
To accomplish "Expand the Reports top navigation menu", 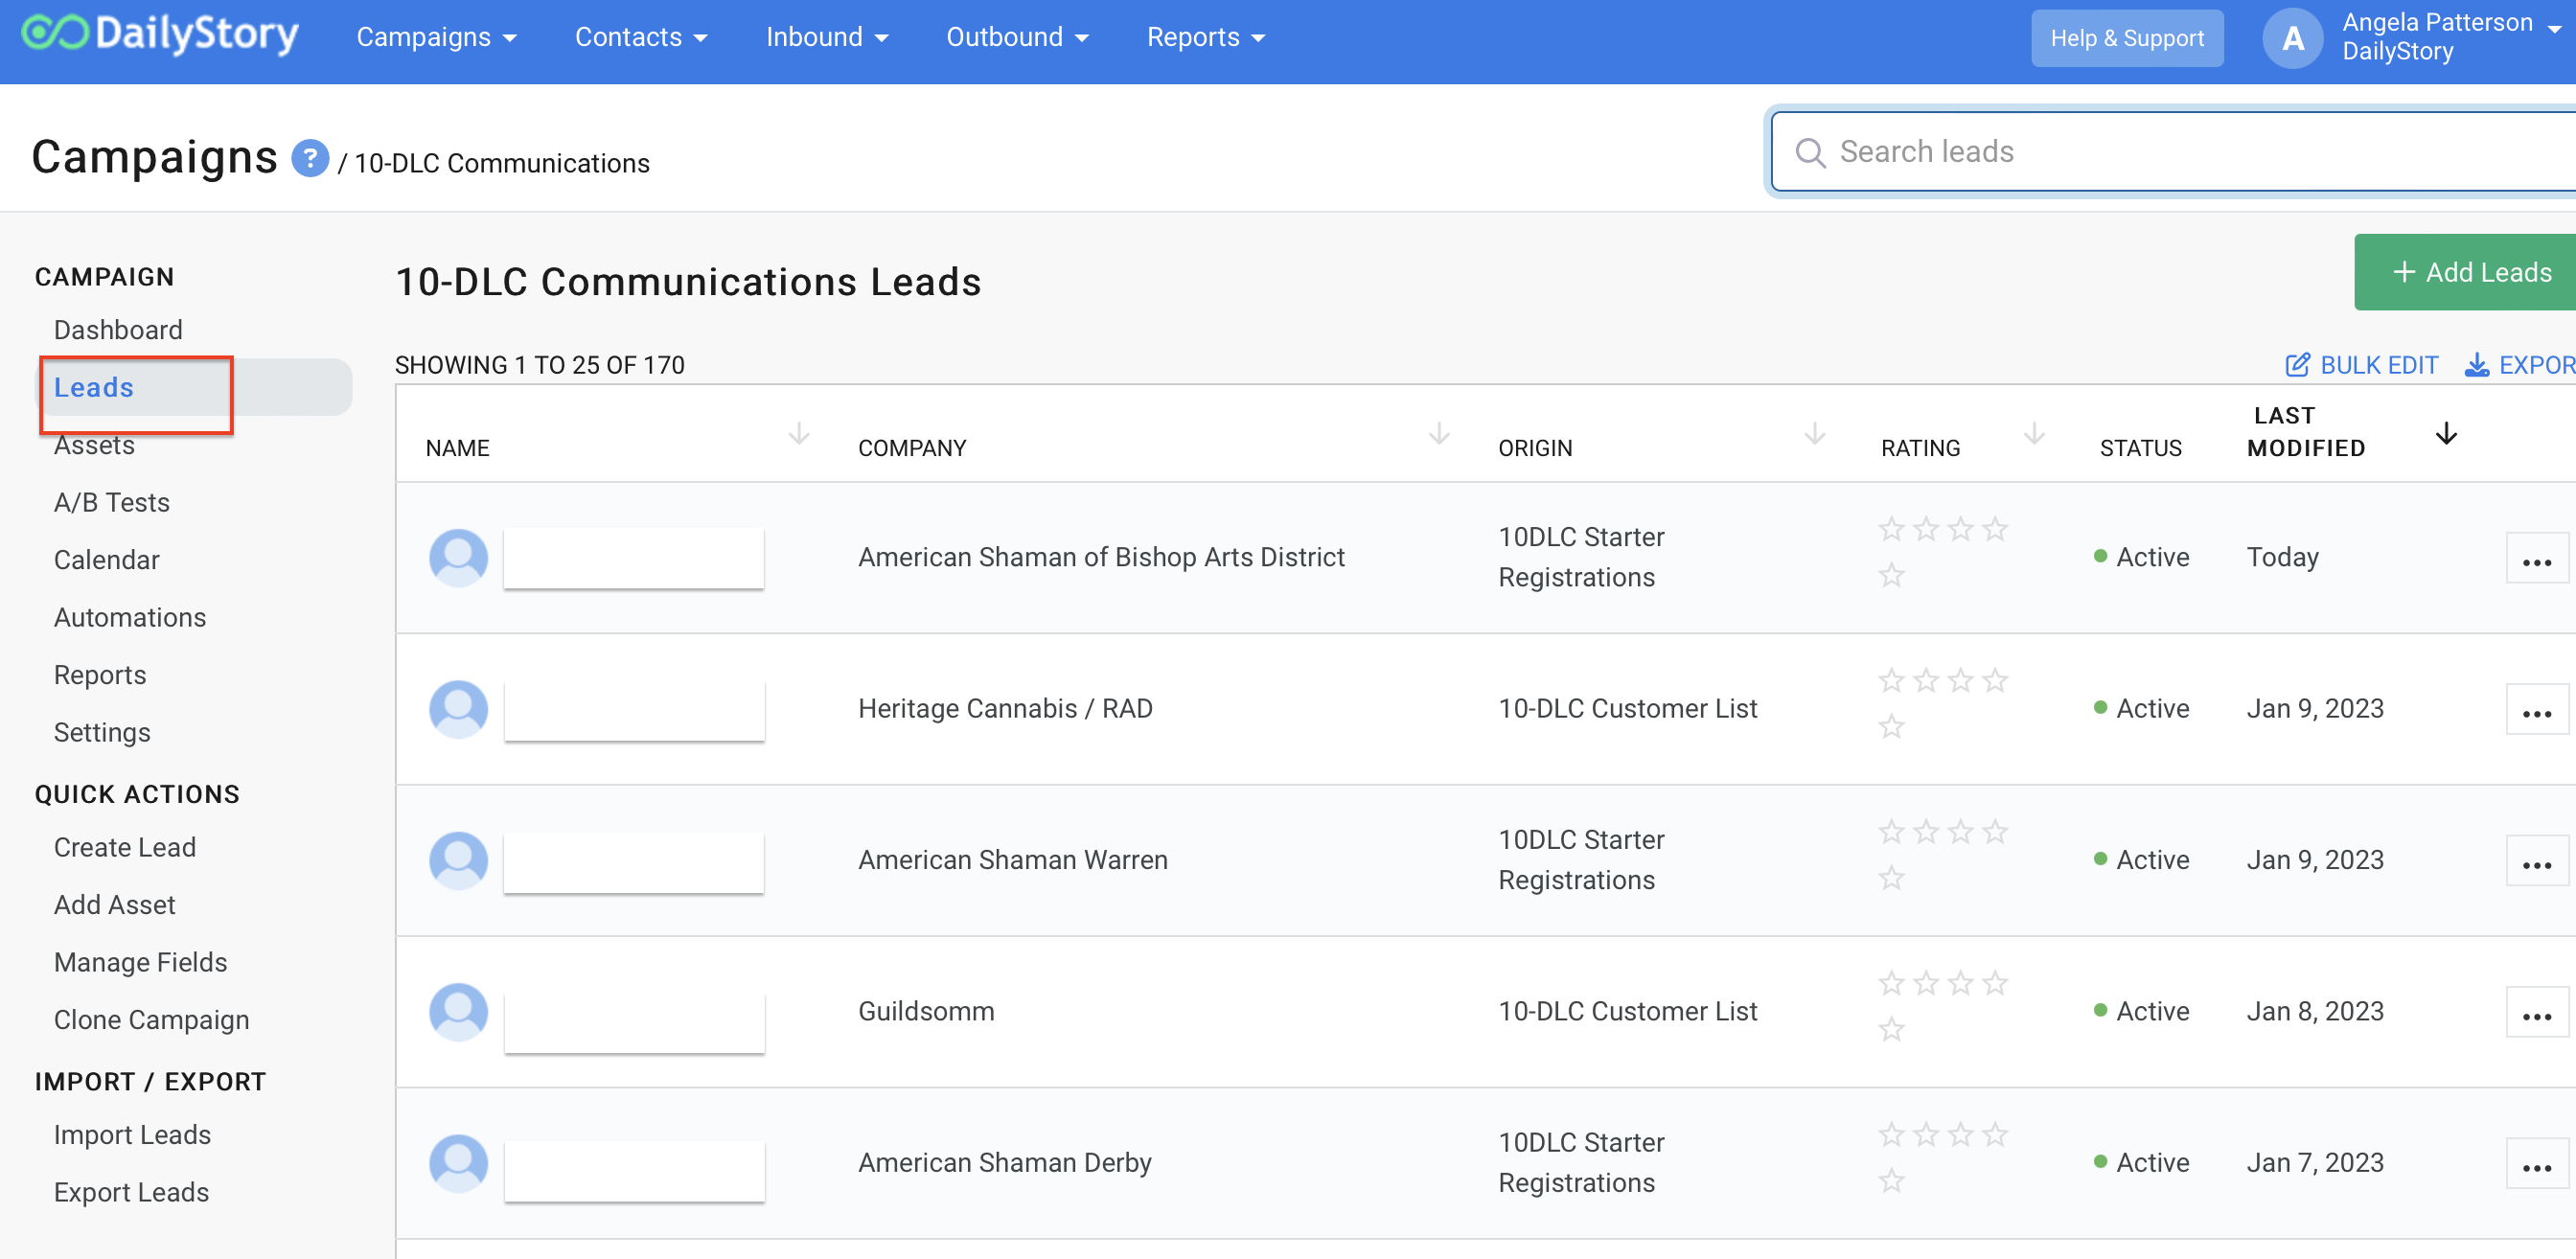I will click(x=1206, y=37).
